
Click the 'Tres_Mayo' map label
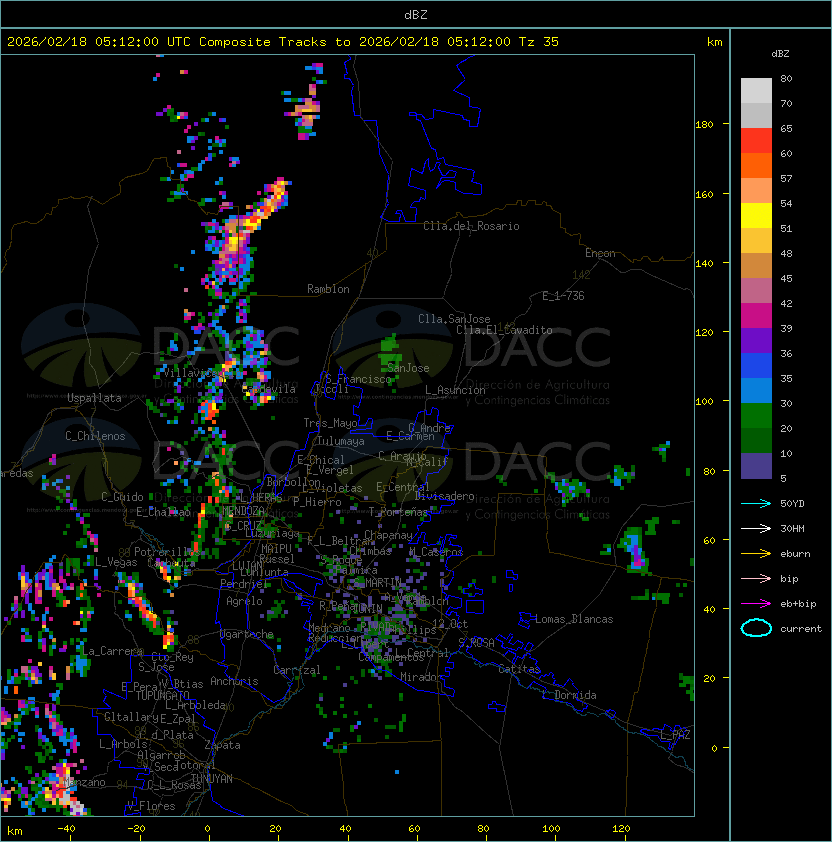click(x=330, y=423)
